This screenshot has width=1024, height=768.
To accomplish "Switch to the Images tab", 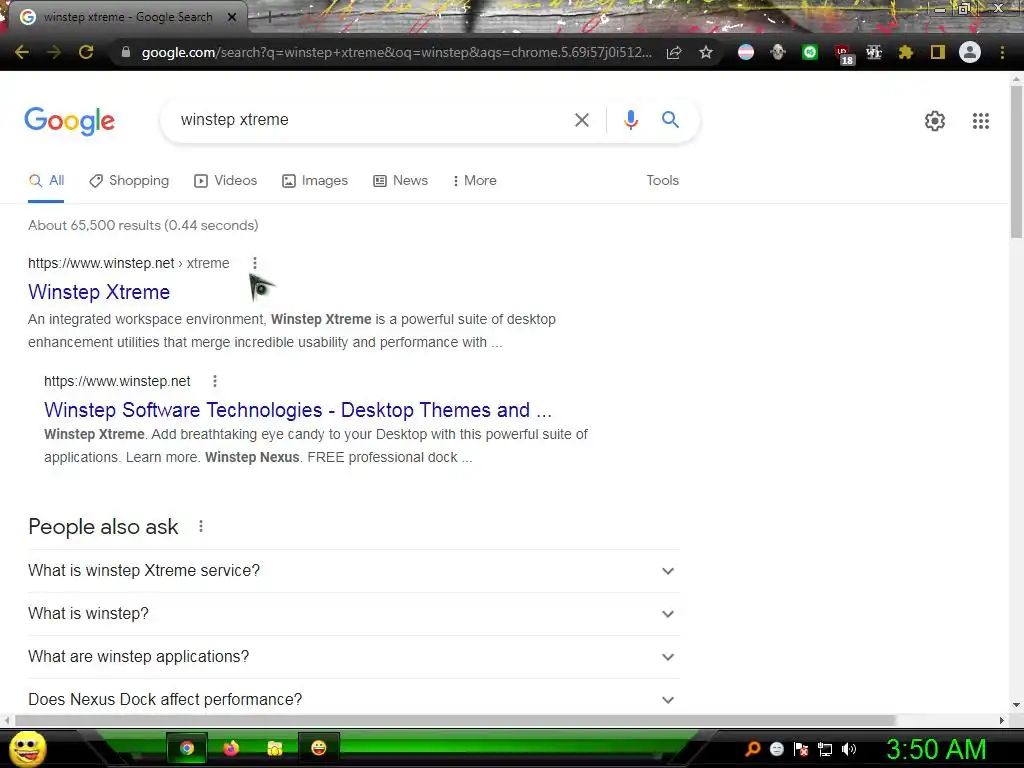I will click(x=315, y=181).
